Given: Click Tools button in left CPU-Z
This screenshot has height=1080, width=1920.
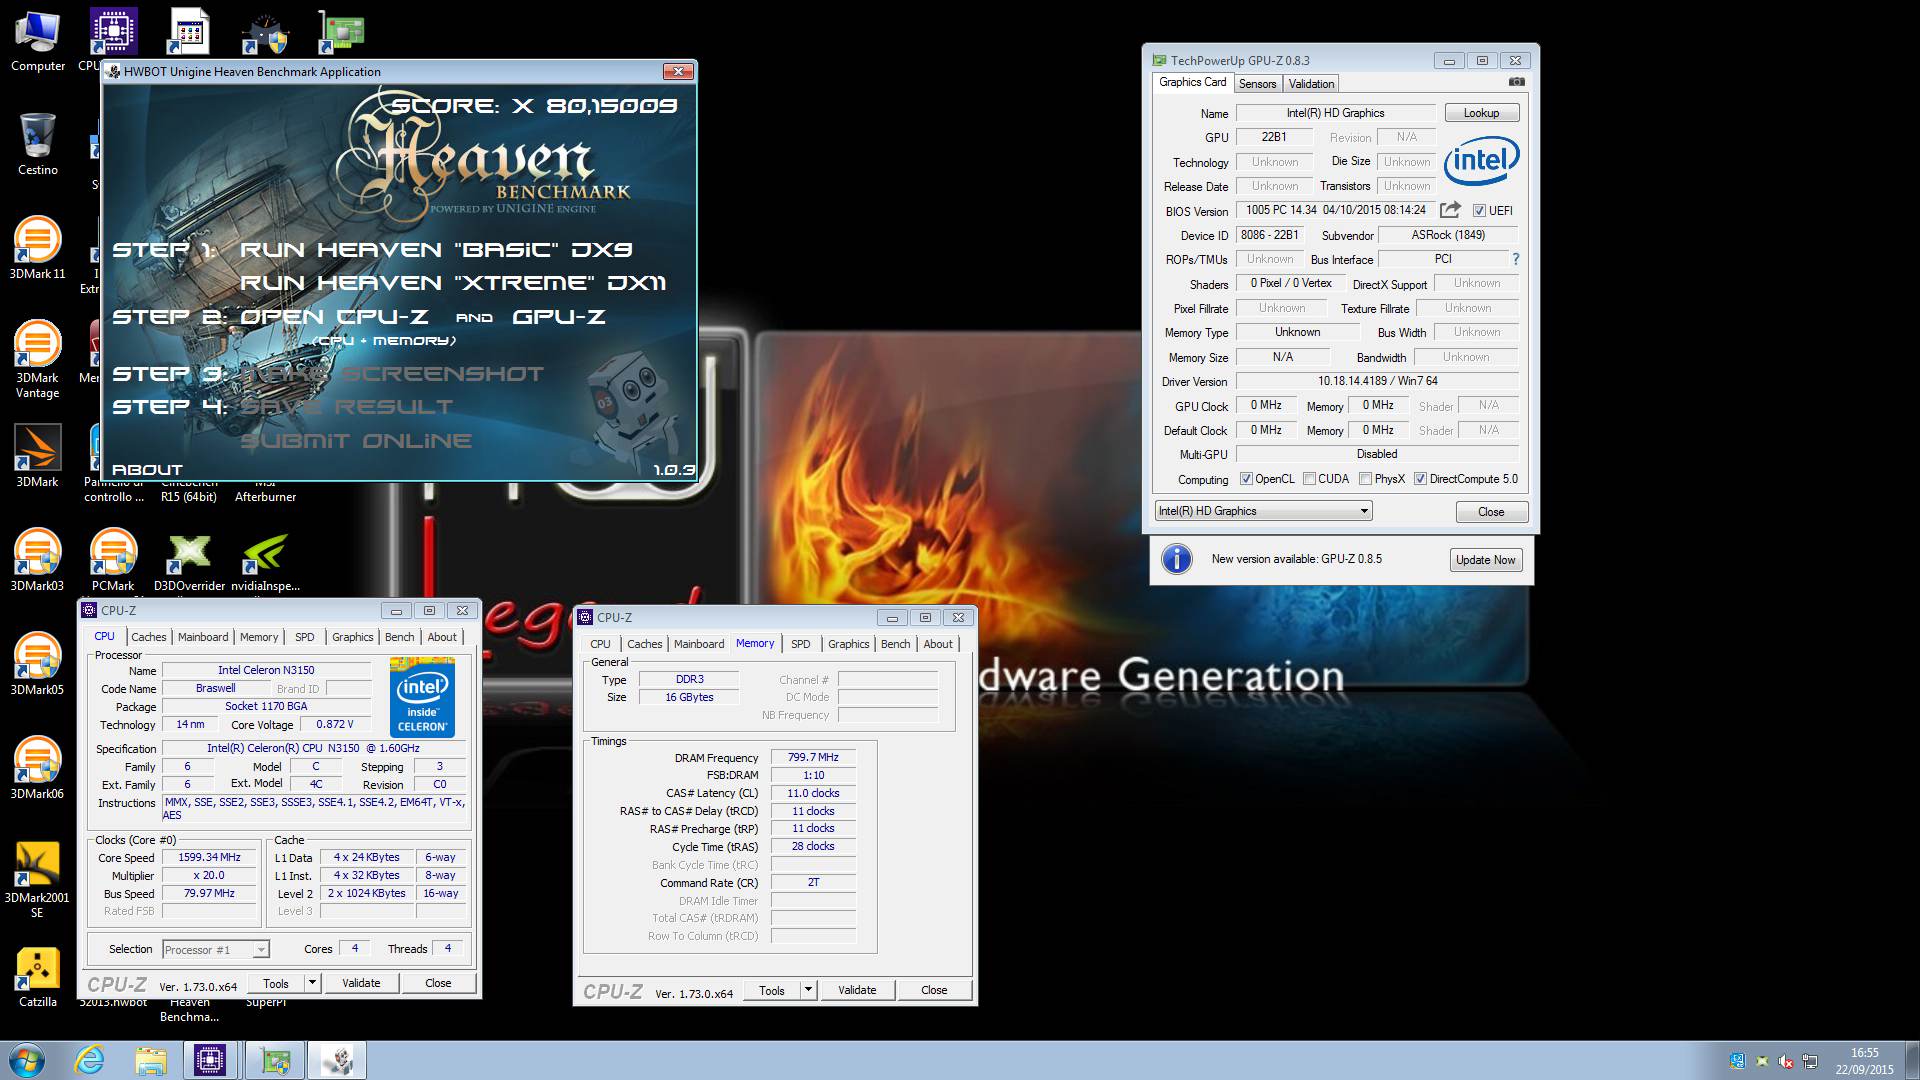Looking at the screenshot, I should point(276,983).
